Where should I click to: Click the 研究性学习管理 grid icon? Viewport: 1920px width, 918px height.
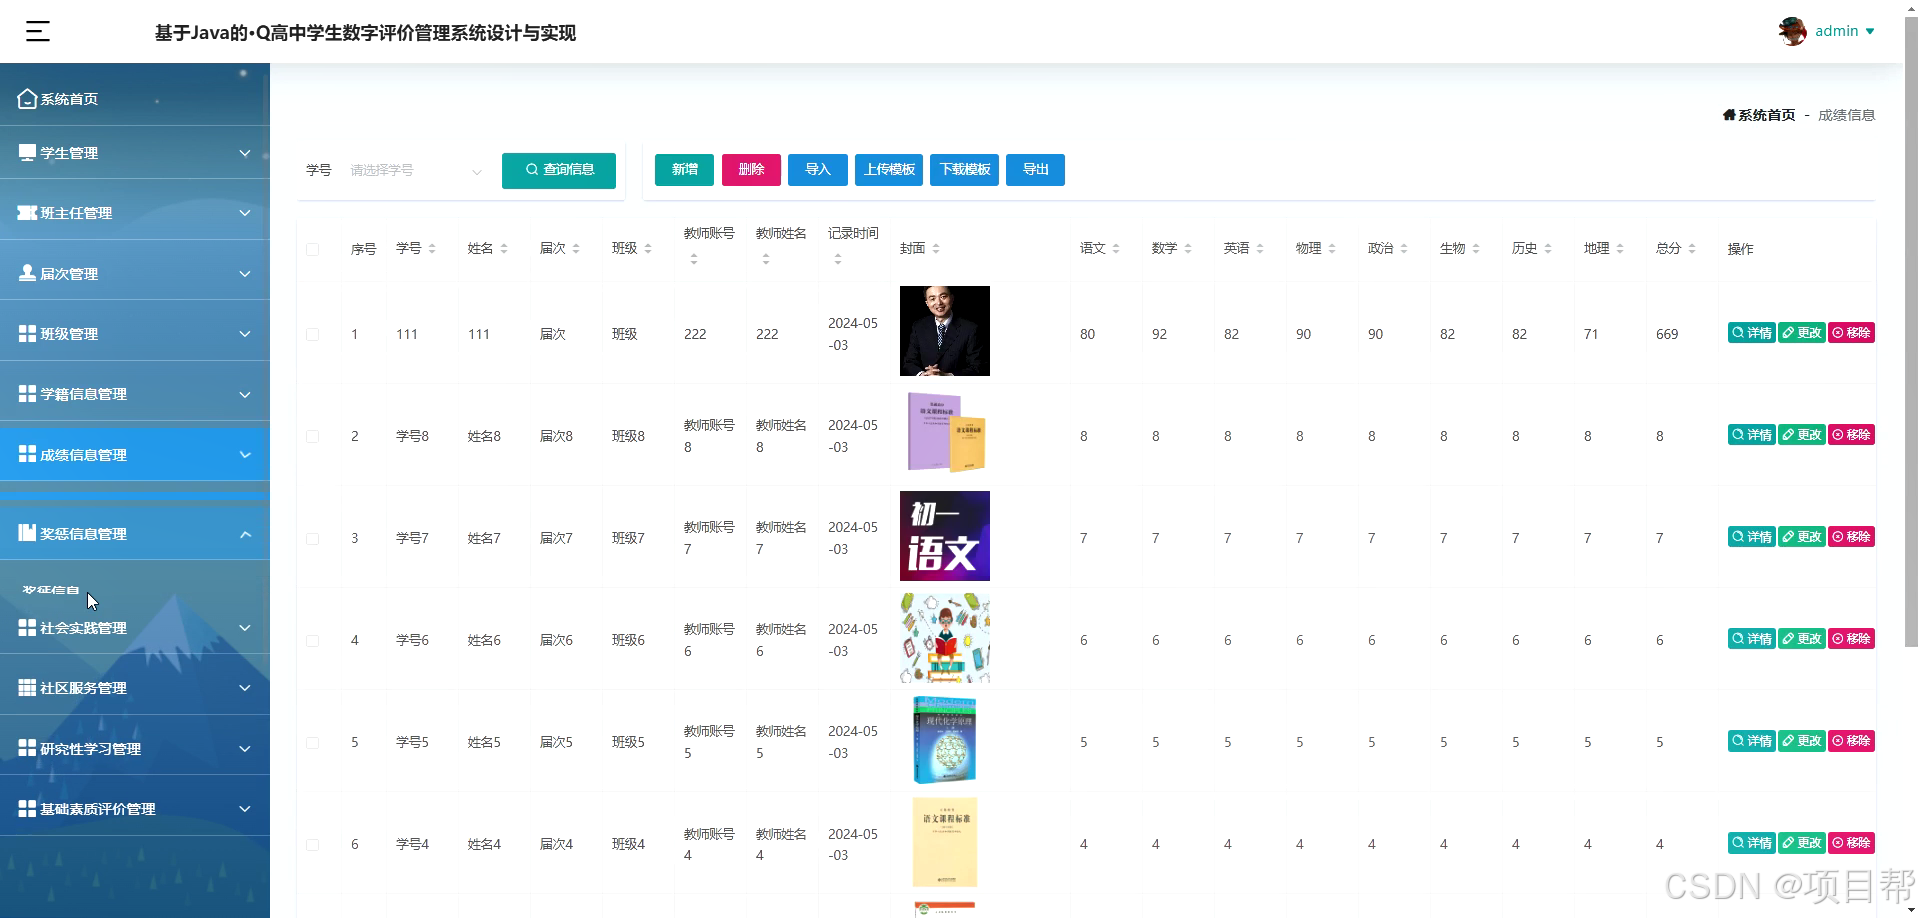tap(28, 748)
